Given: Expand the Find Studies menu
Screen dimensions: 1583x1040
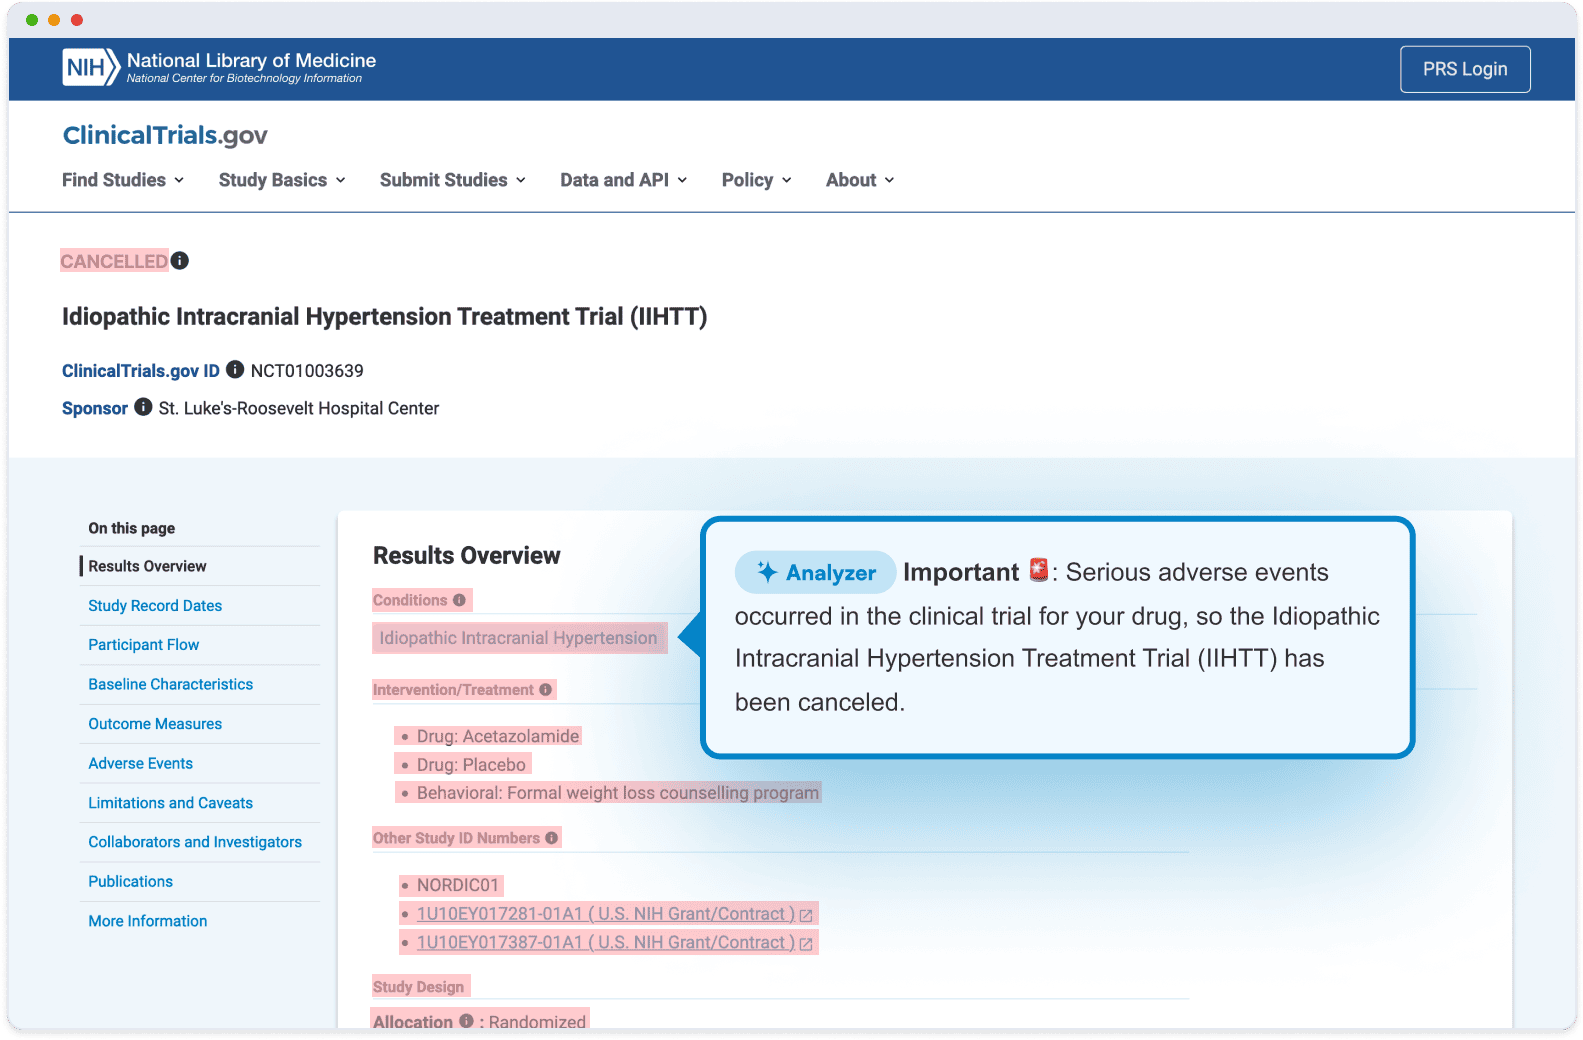Looking at the screenshot, I should [x=123, y=180].
